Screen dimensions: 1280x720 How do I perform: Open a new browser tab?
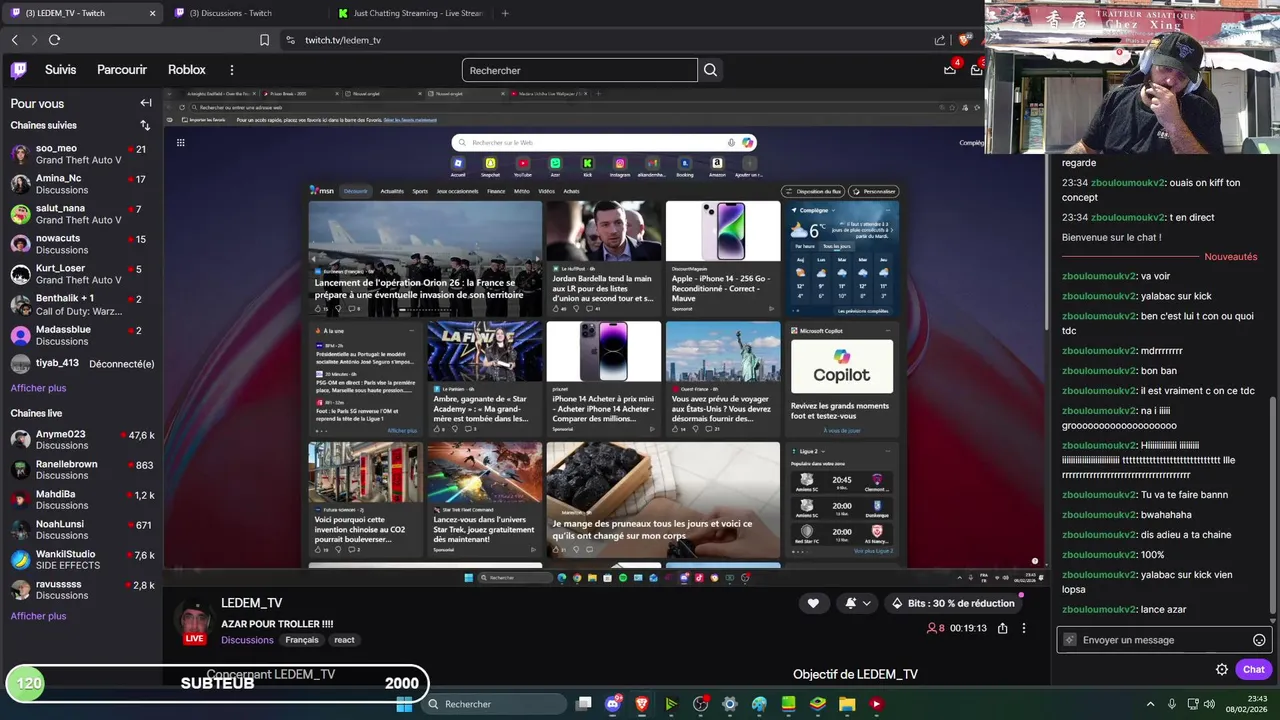(505, 13)
